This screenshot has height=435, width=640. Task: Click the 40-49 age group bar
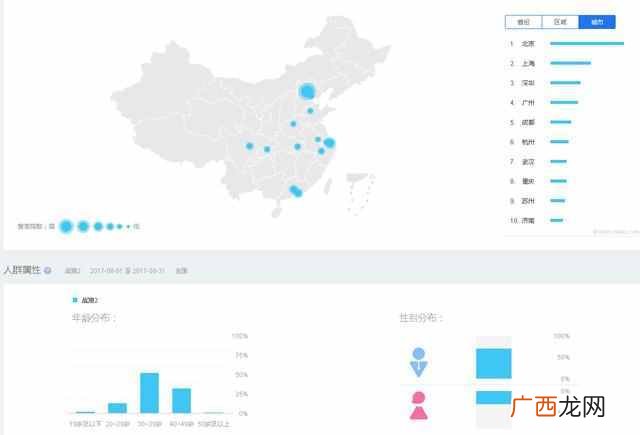tap(181, 401)
